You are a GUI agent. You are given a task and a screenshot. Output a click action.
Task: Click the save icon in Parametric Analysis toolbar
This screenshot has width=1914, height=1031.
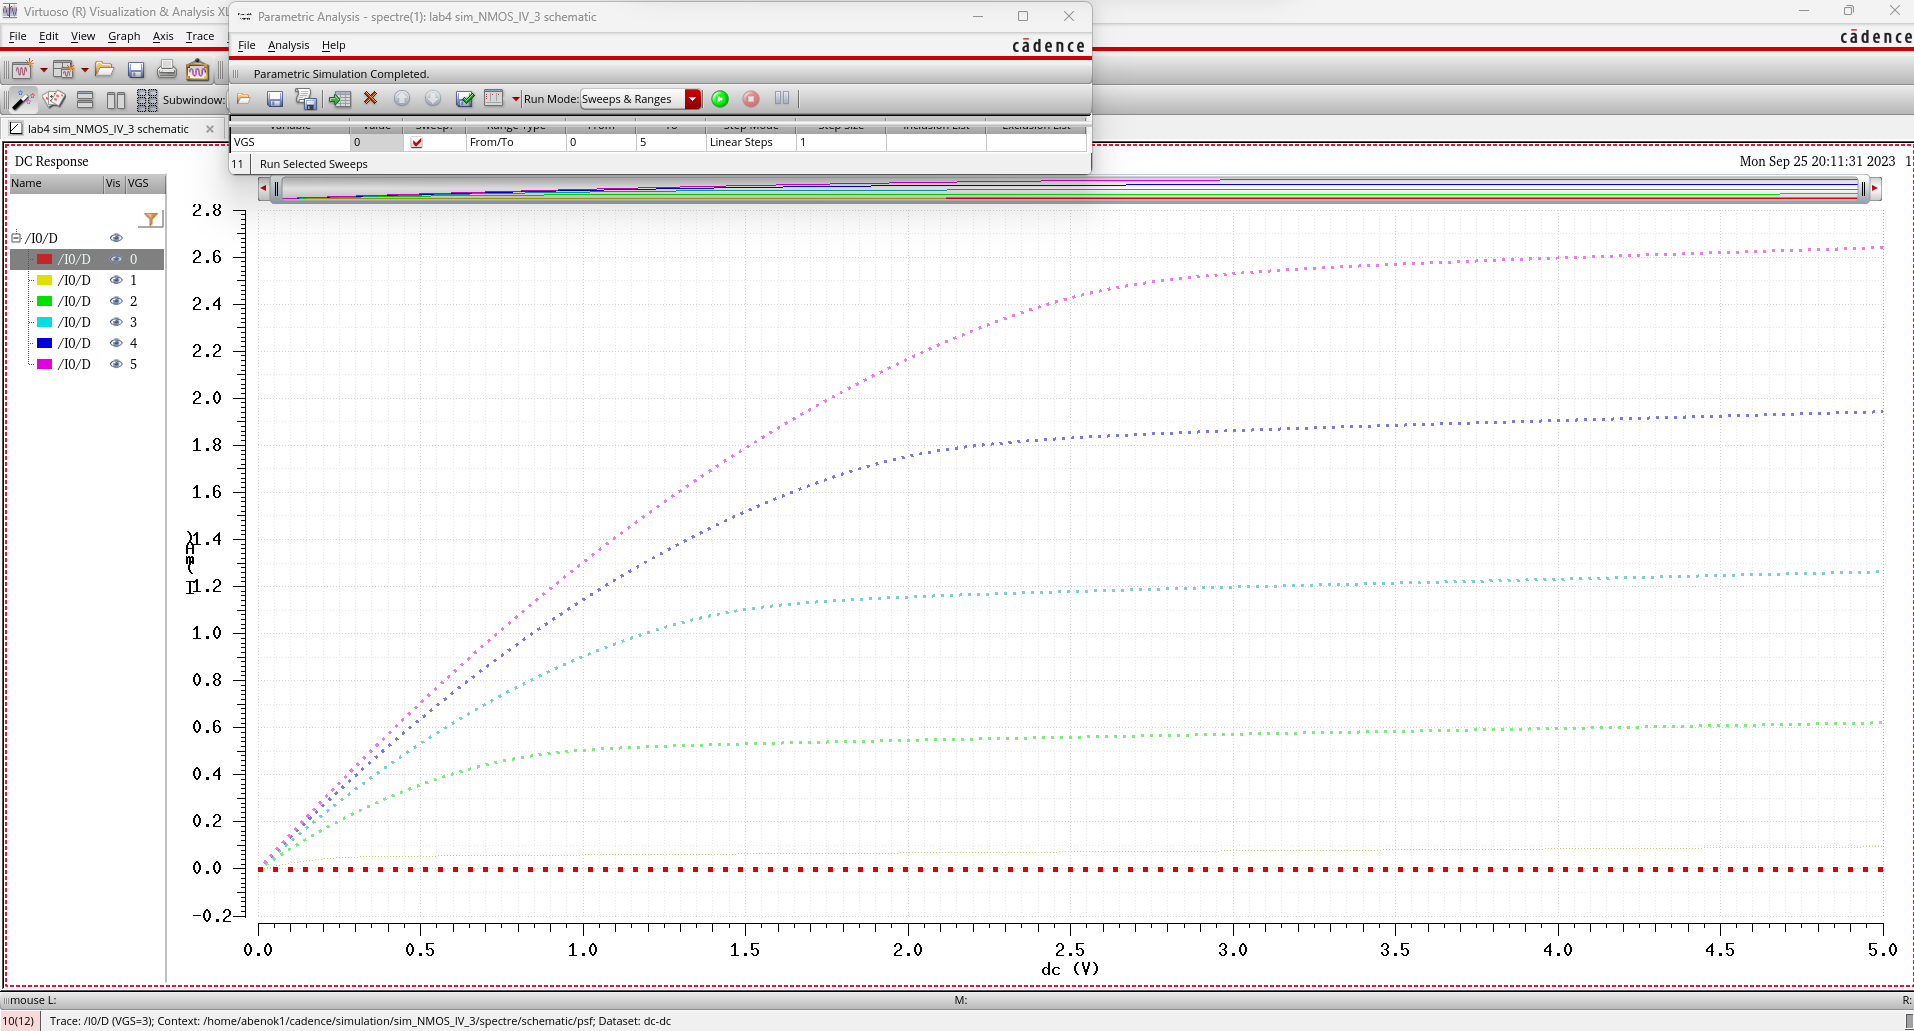pyautogui.click(x=275, y=99)
